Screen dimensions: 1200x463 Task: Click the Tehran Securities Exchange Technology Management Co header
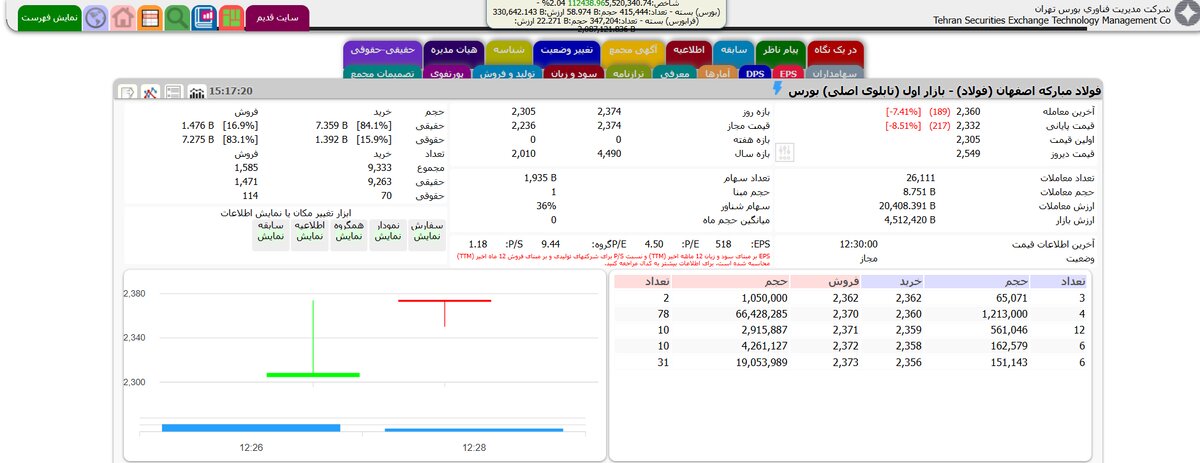[x=1052, y=19]
